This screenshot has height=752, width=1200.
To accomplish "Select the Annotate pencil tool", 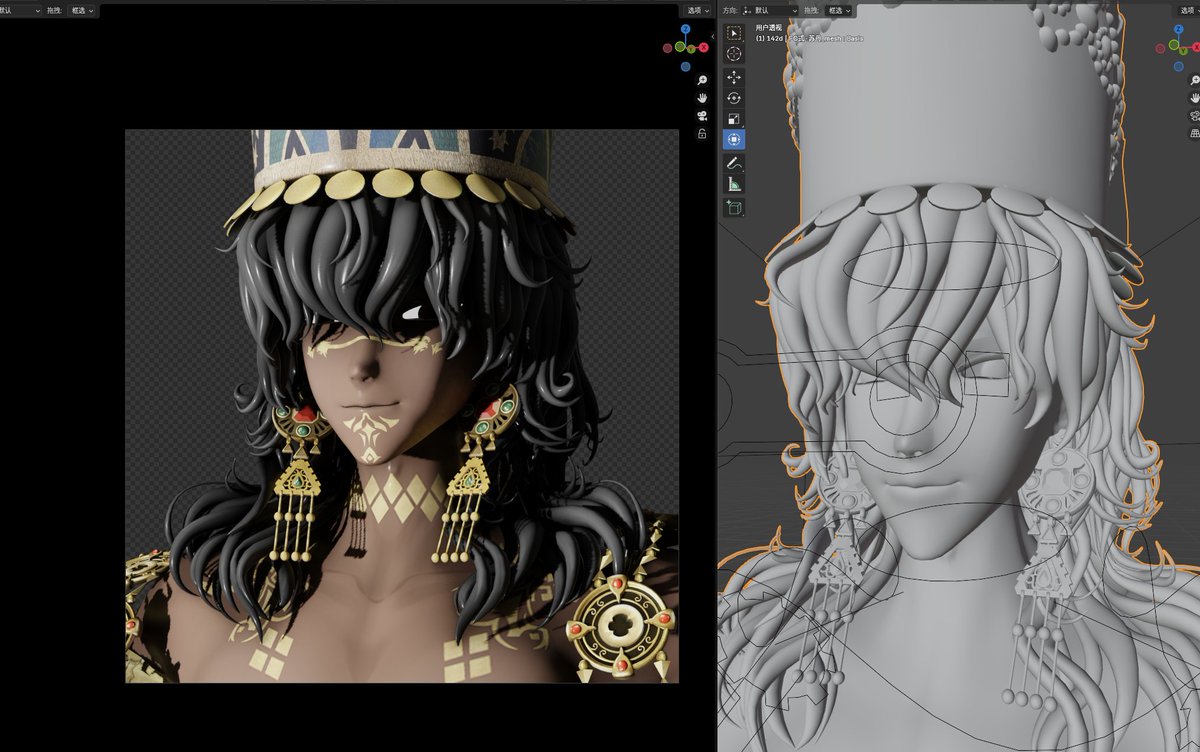I will [x=734, y=162].
